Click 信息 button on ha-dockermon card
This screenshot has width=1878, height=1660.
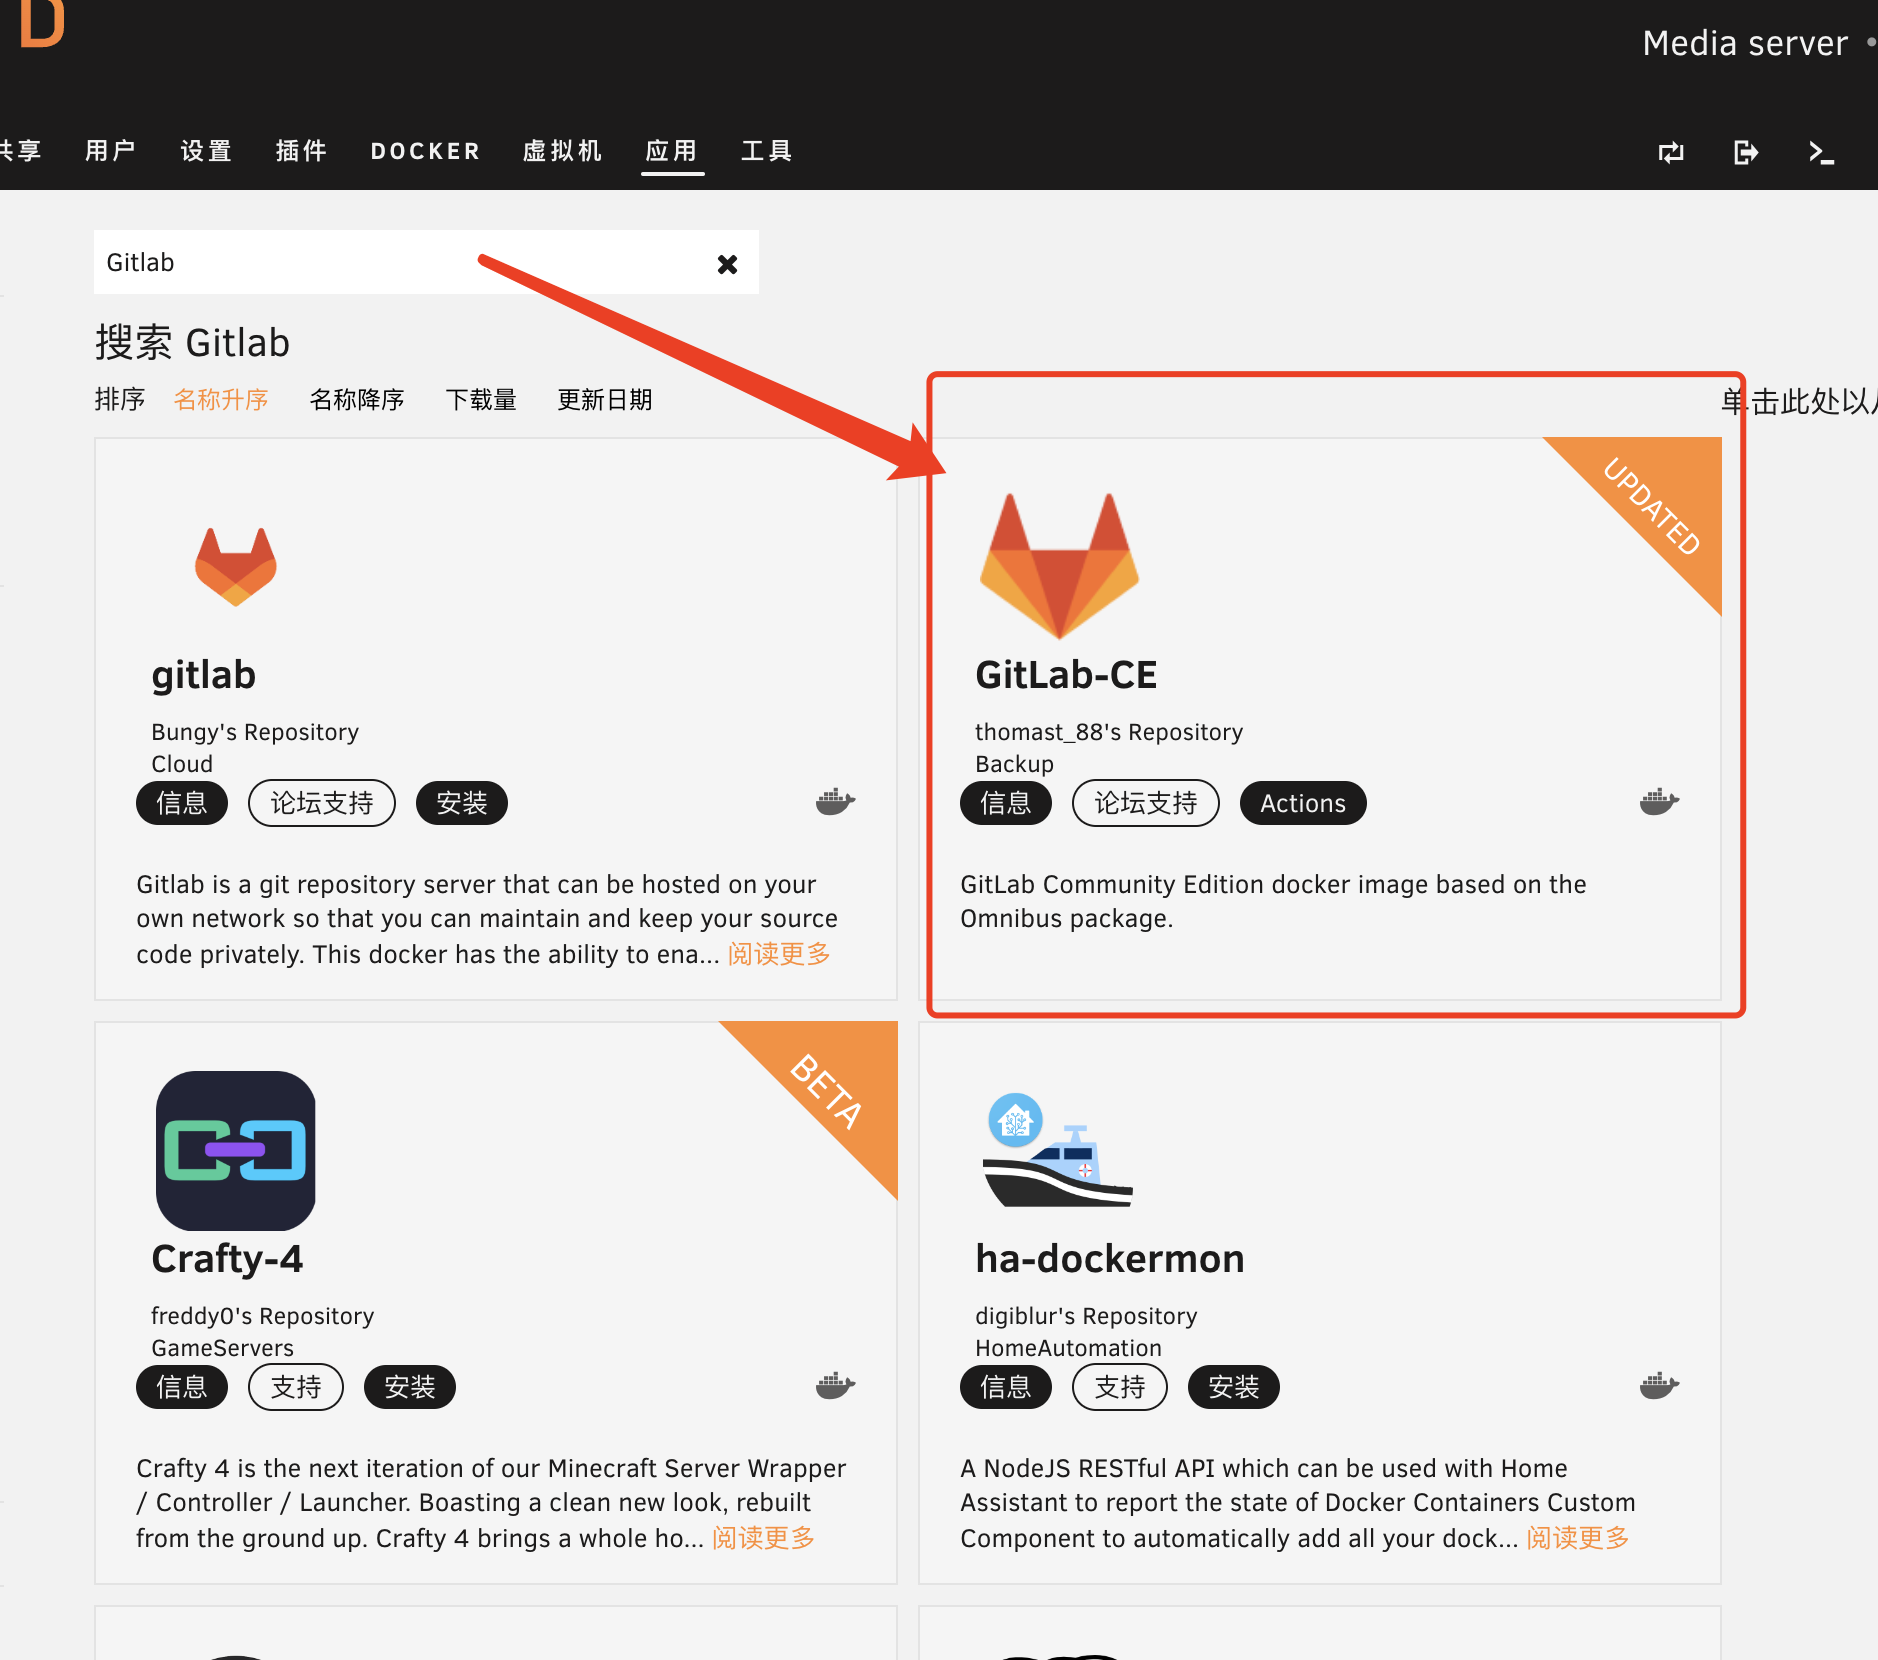pyautogui.click(x=1006, y=1387)
